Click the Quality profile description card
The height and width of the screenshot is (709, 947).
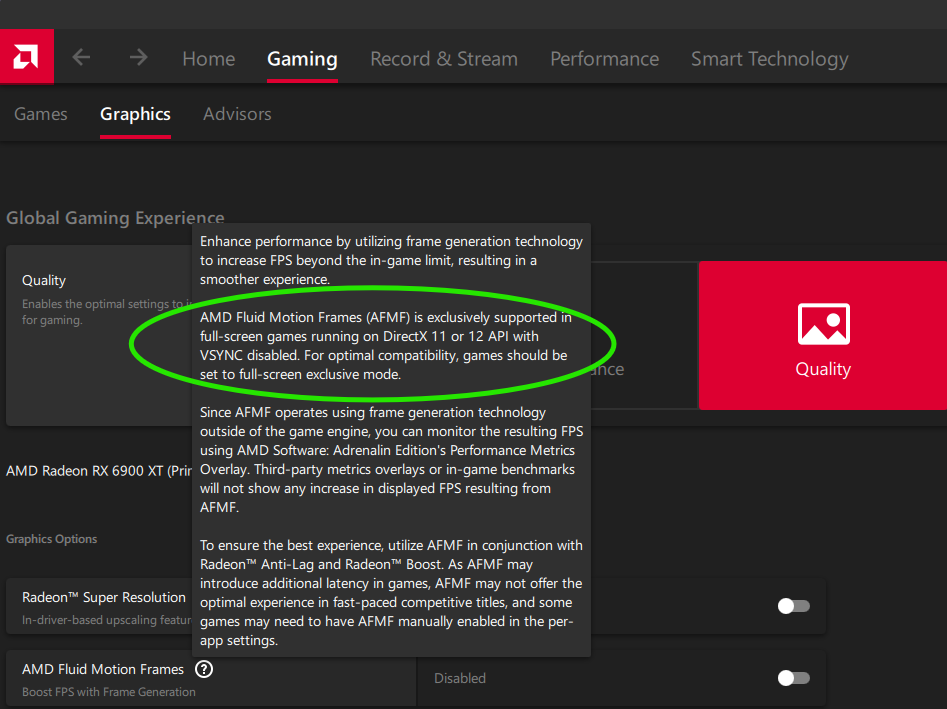click(x=99, y=335)
